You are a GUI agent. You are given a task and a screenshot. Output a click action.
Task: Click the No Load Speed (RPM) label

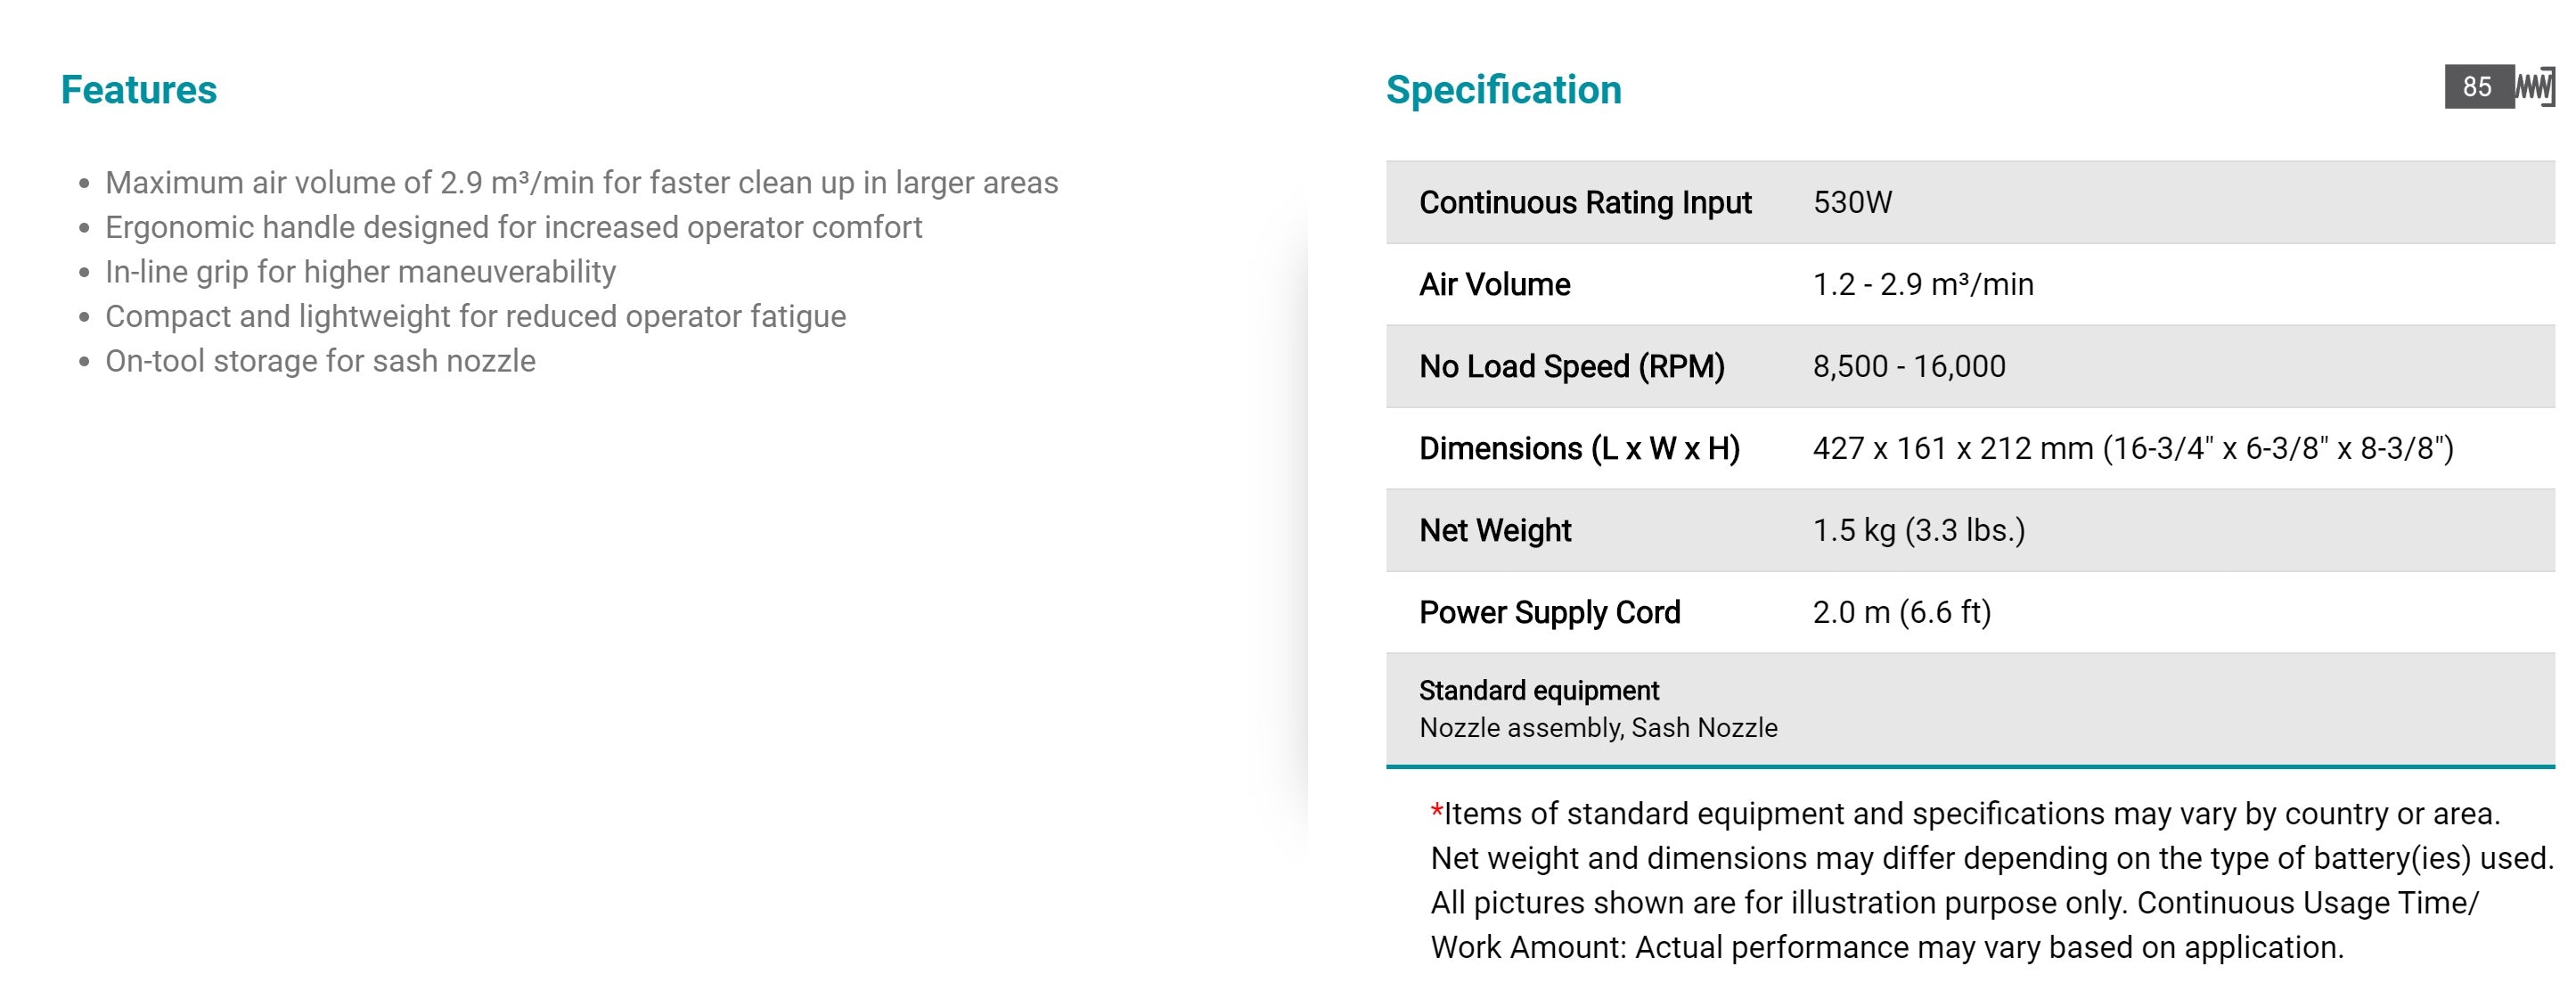(1571, 367)
